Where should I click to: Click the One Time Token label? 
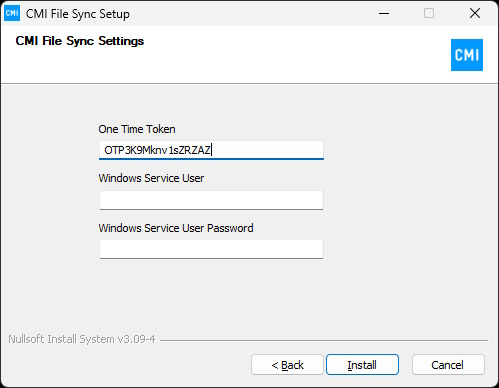[x=137, y=129]
